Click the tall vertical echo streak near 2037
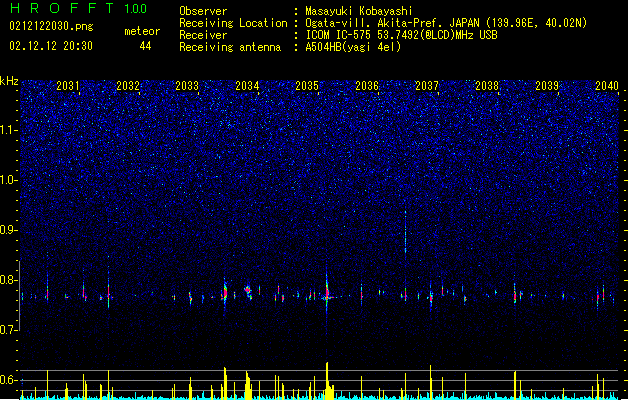 tap(406, 233)
